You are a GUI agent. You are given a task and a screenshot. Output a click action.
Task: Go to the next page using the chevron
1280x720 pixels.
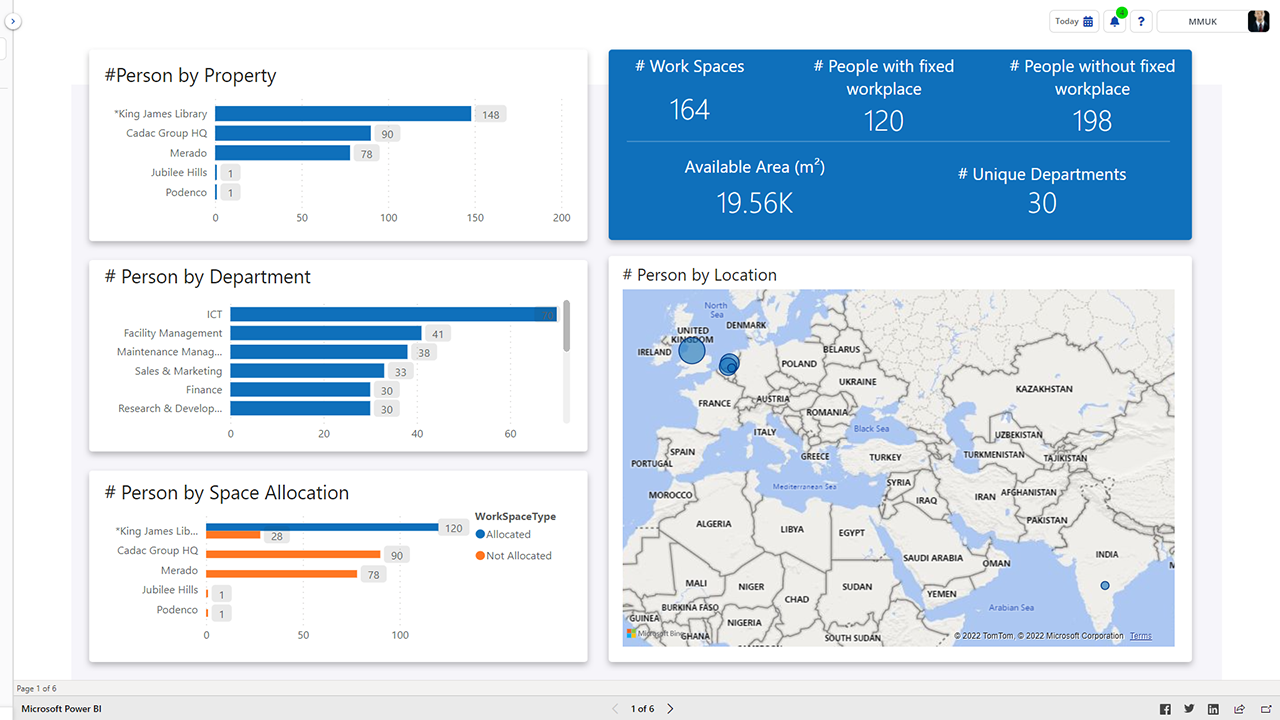coord(670,708)
